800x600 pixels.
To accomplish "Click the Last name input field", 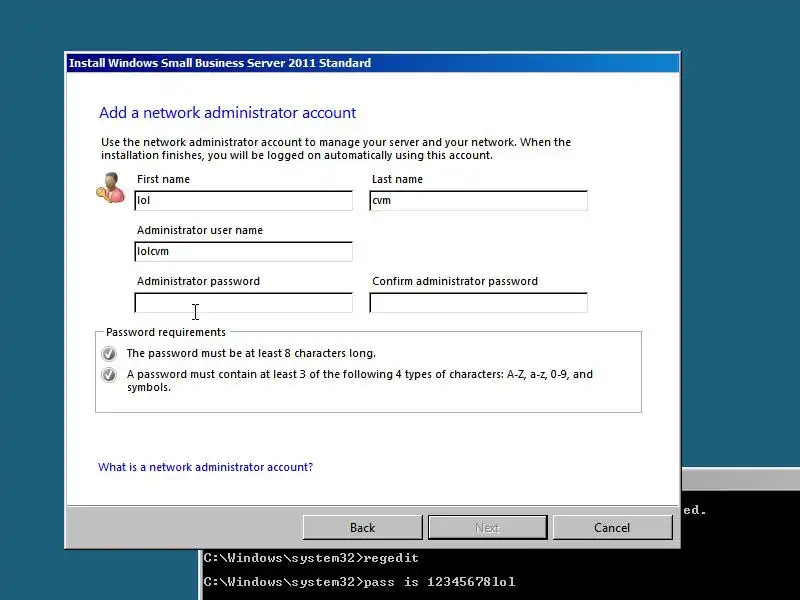I will point(478,201).
